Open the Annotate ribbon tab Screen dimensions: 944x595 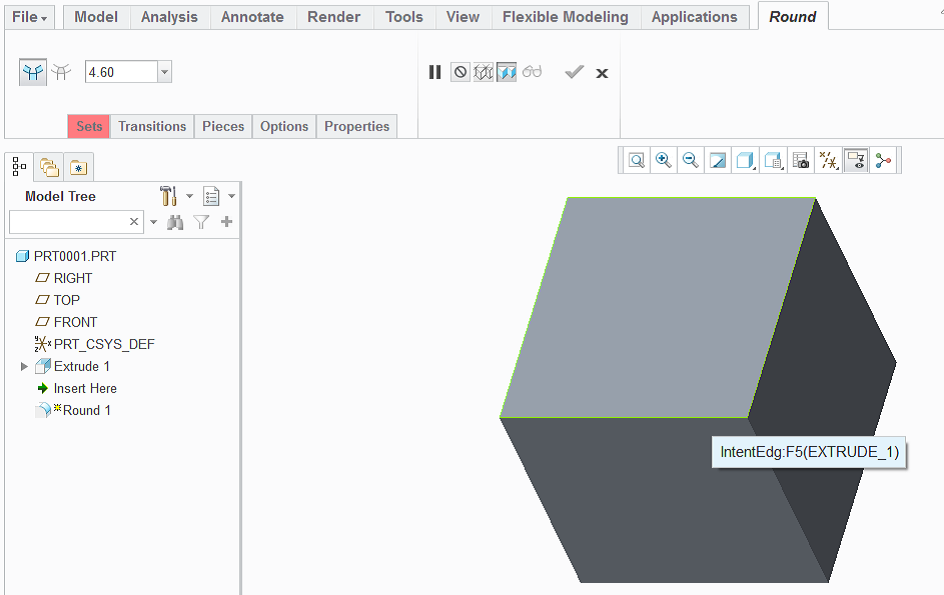point(252,16)
